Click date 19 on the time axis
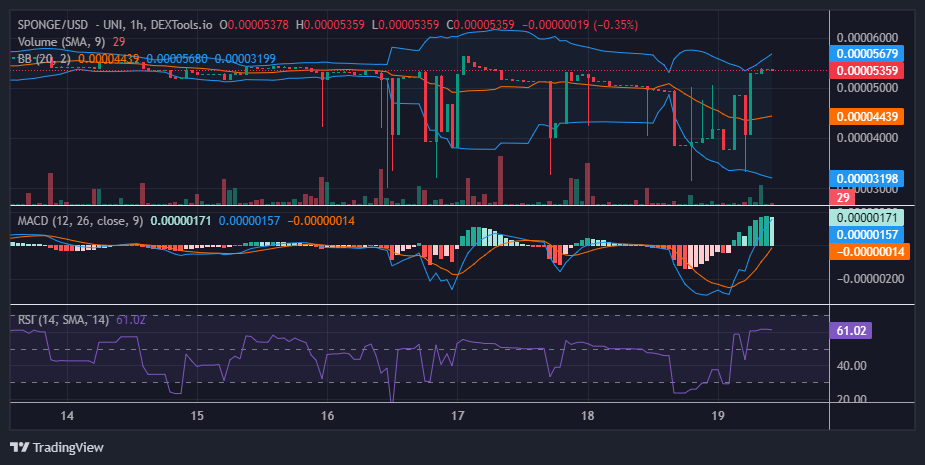The height and width of the screenshot is (465, 925). pyautogui.click(x=717, y=415)
